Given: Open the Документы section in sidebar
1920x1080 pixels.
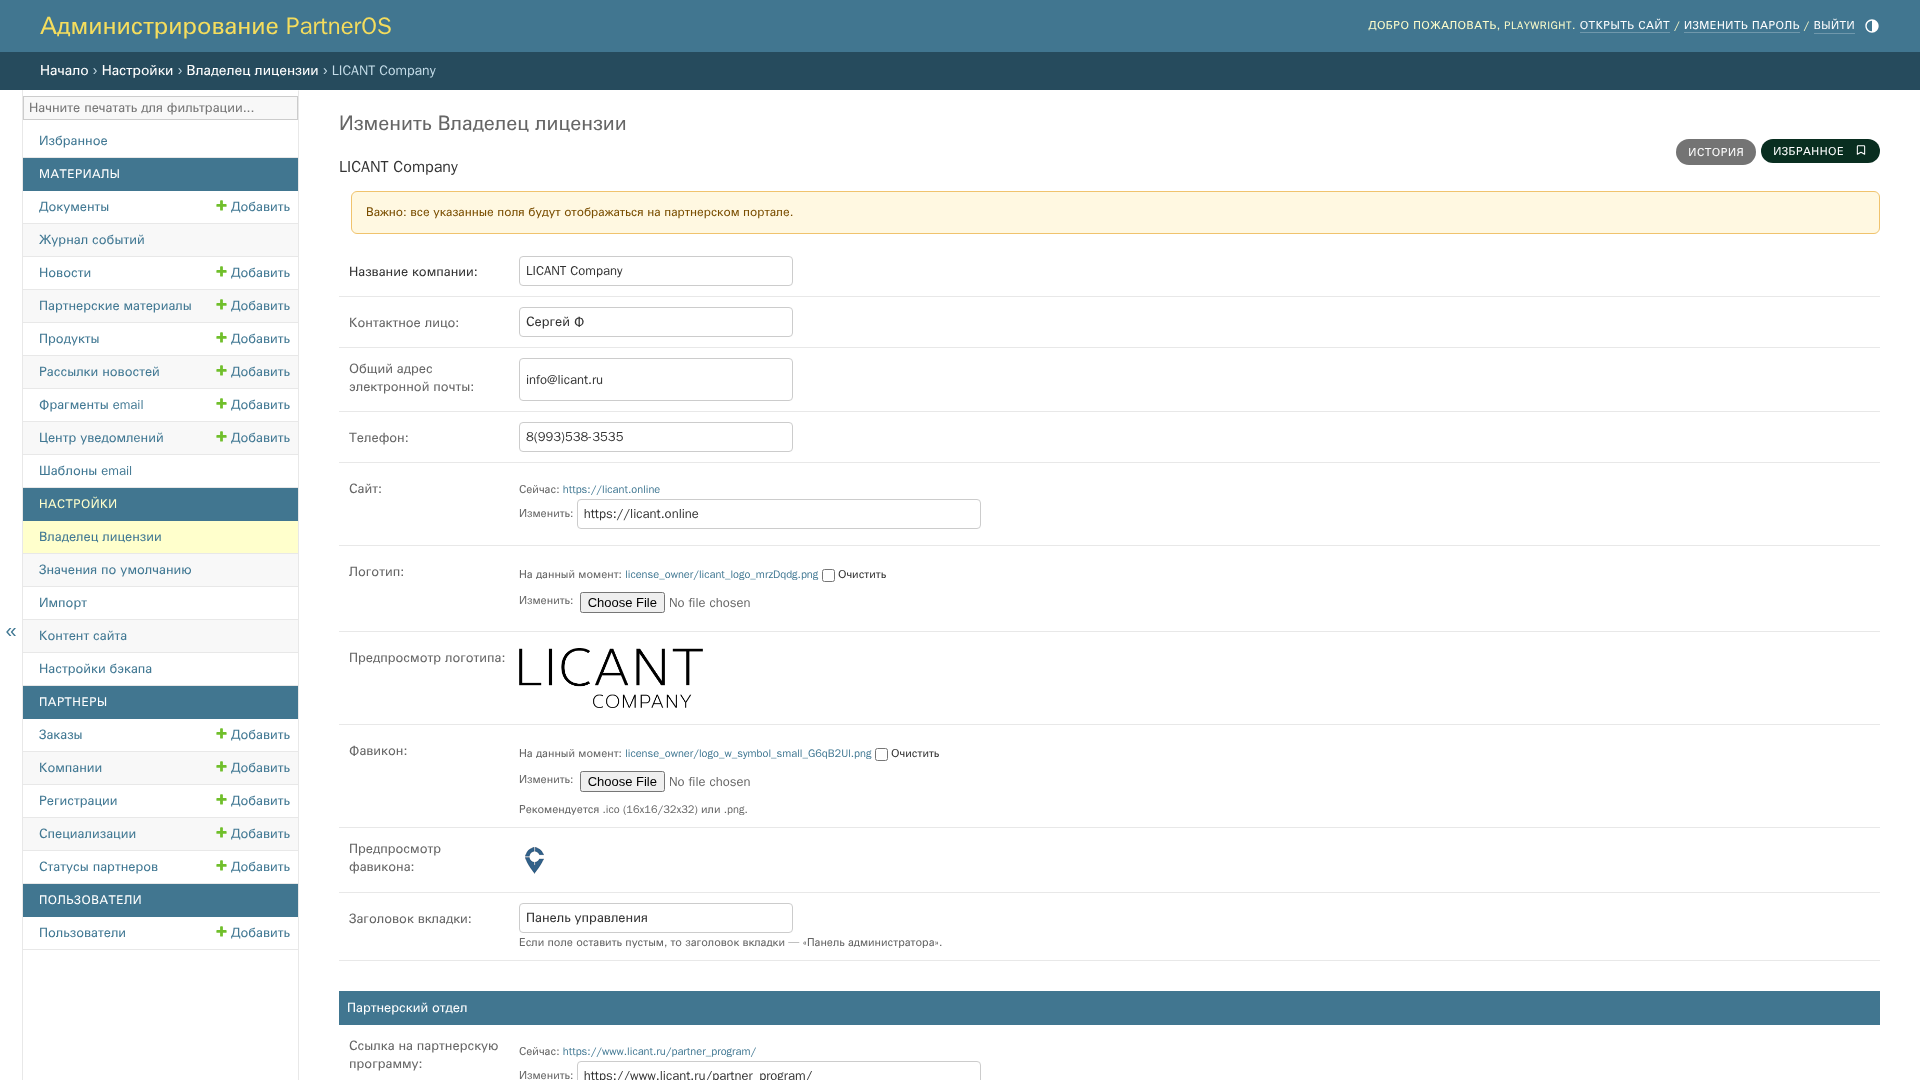Looking at the screenshot, I should point(74,207).
